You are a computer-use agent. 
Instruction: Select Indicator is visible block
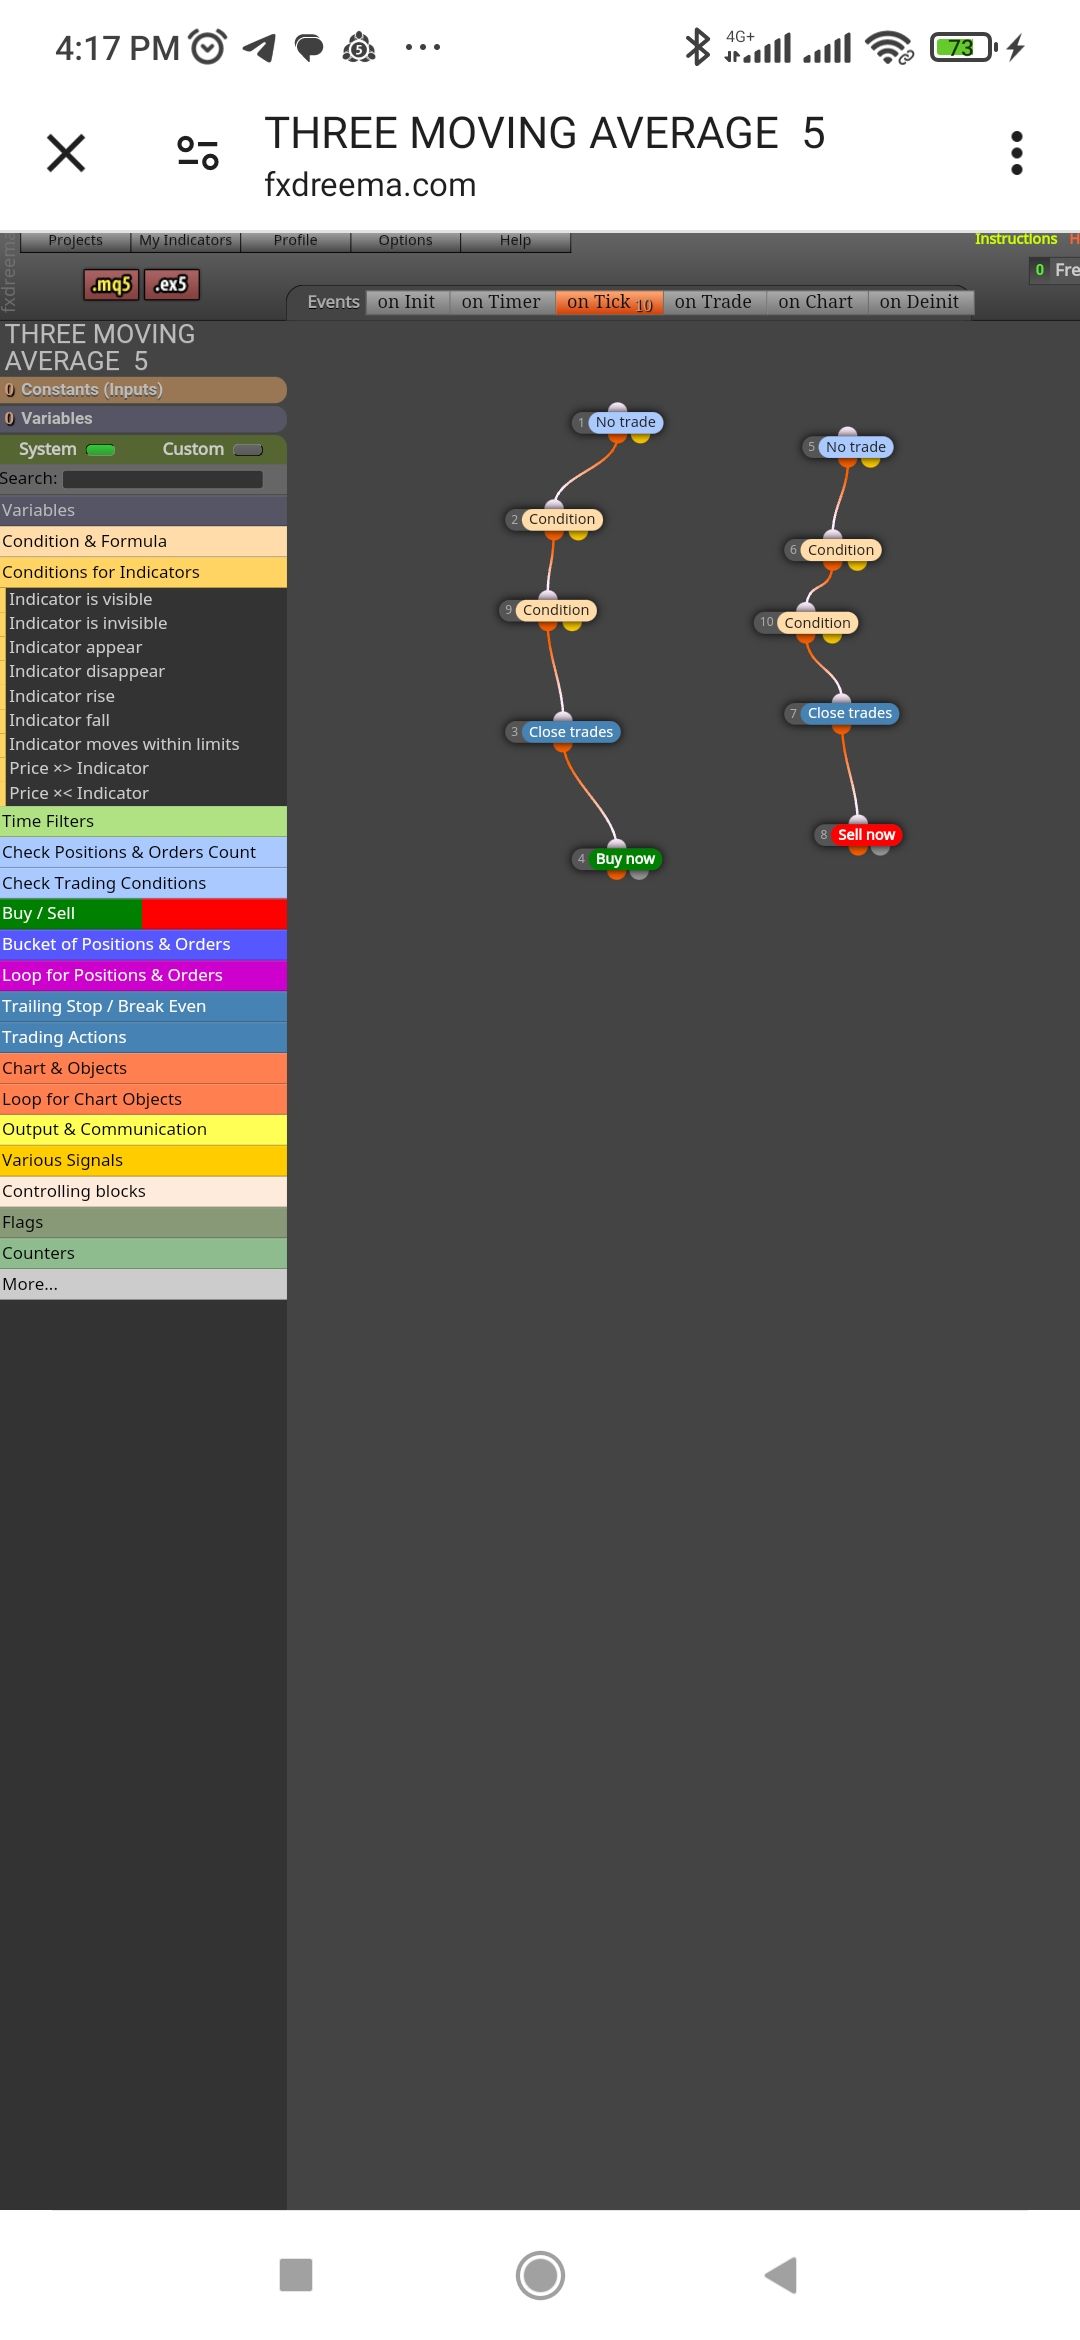(81, 599)
